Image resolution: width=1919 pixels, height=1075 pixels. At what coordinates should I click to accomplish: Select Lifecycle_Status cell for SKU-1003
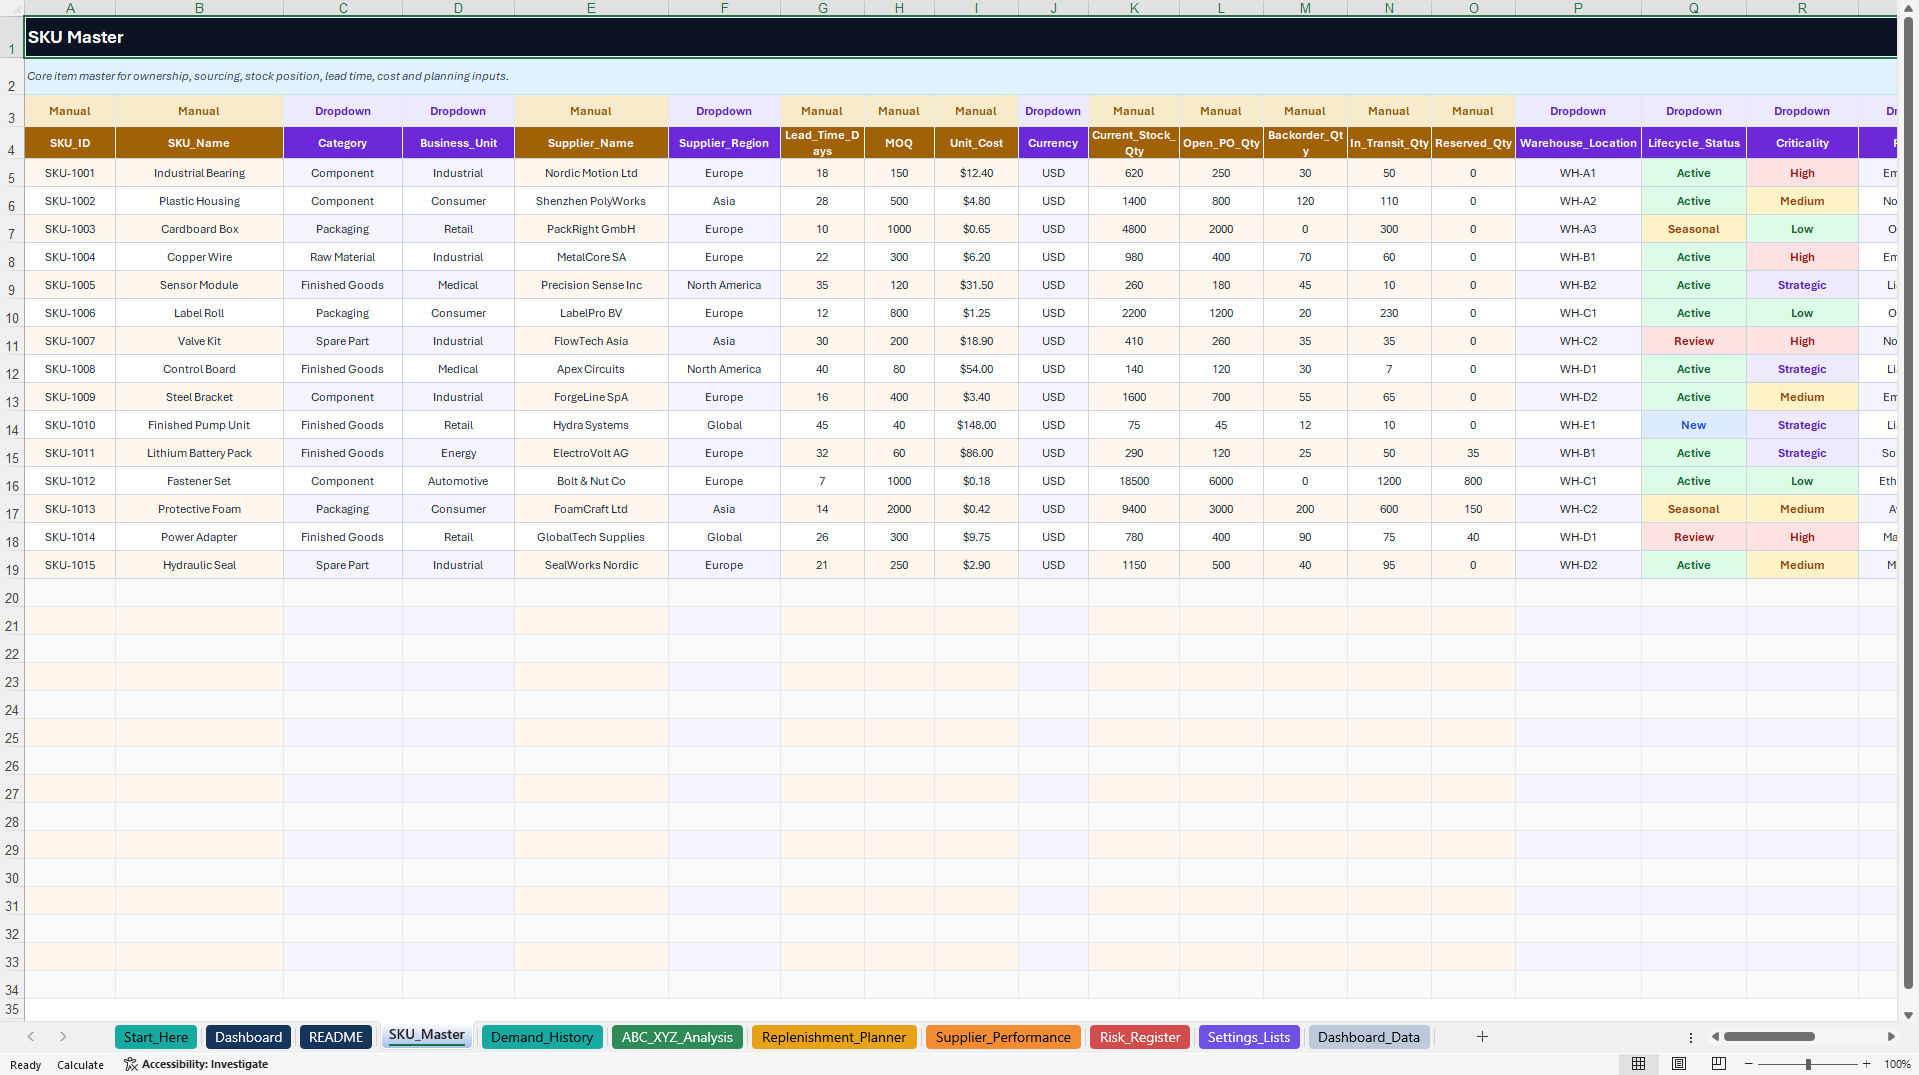tap(1693, 229)
